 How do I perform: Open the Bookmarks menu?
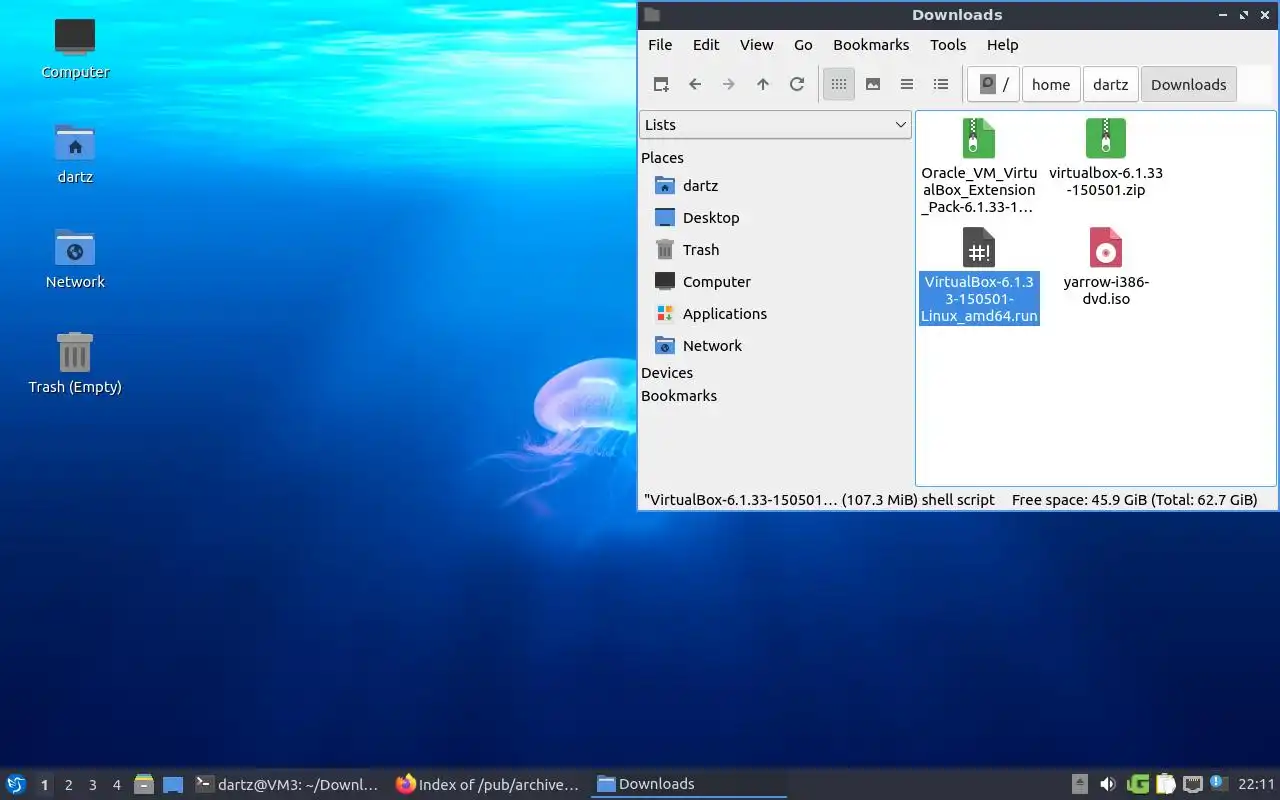tap(871, 45)
